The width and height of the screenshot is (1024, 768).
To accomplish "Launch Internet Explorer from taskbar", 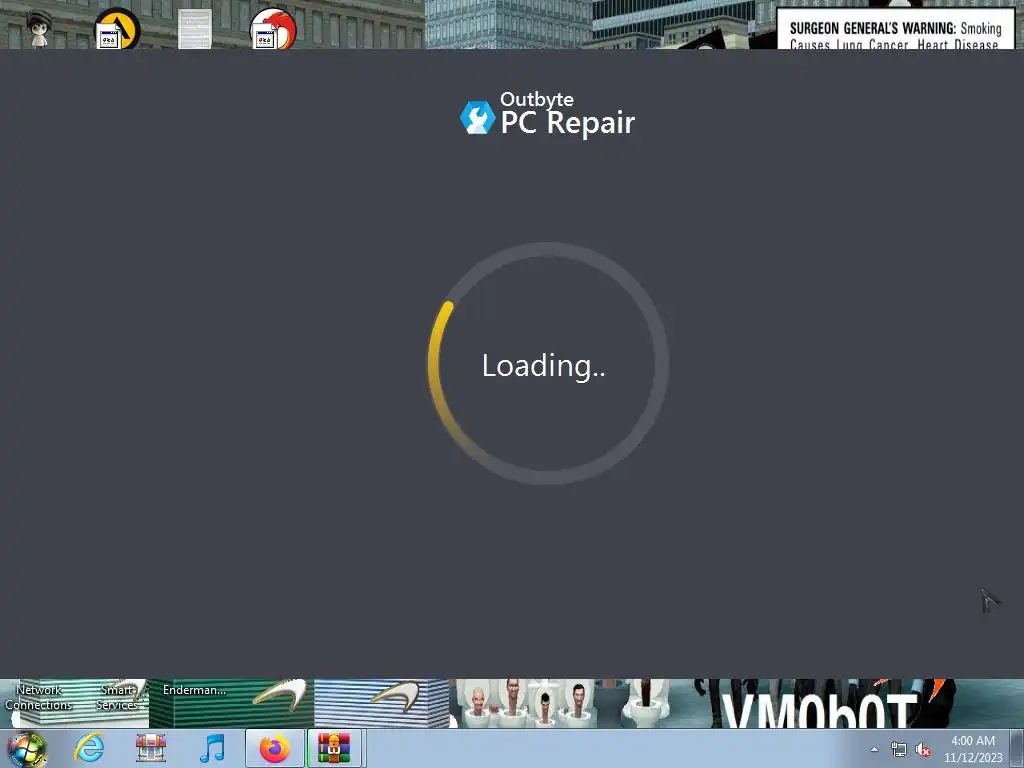I will coord(89,748).
